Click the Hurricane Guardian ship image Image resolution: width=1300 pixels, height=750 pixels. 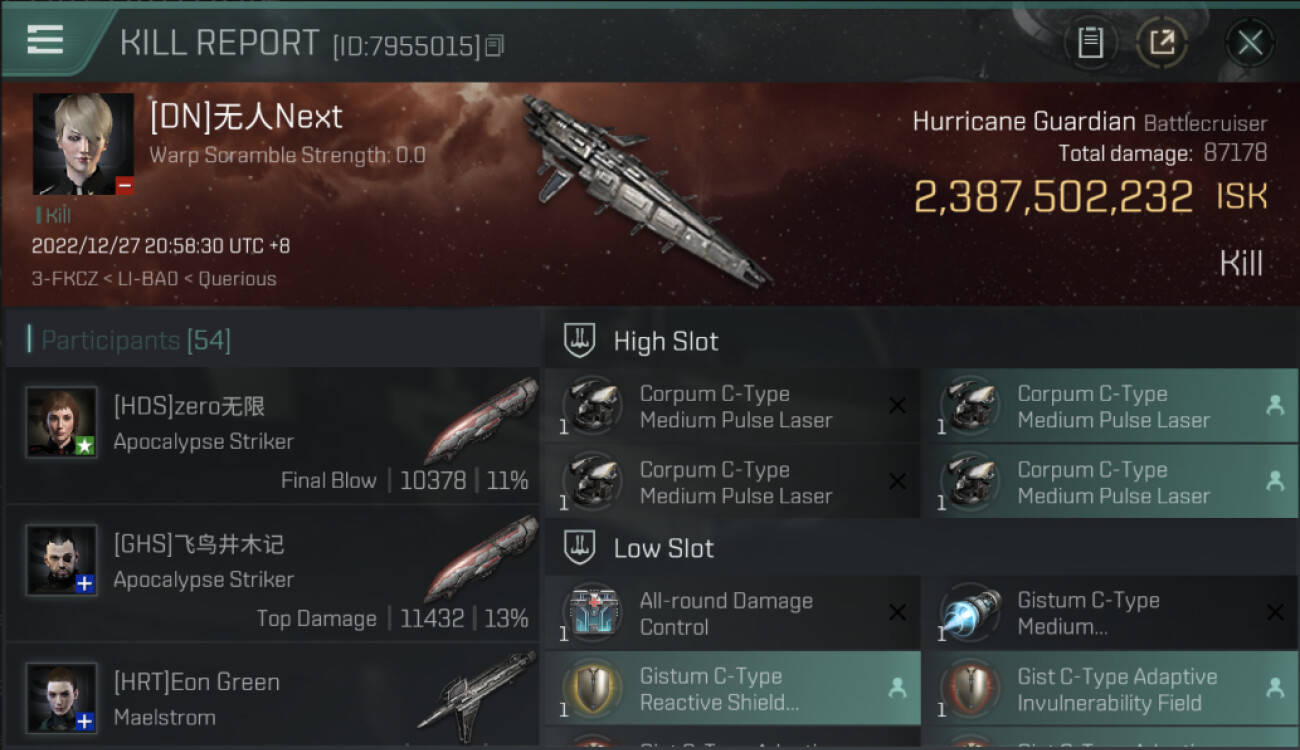tap(645, 190)
